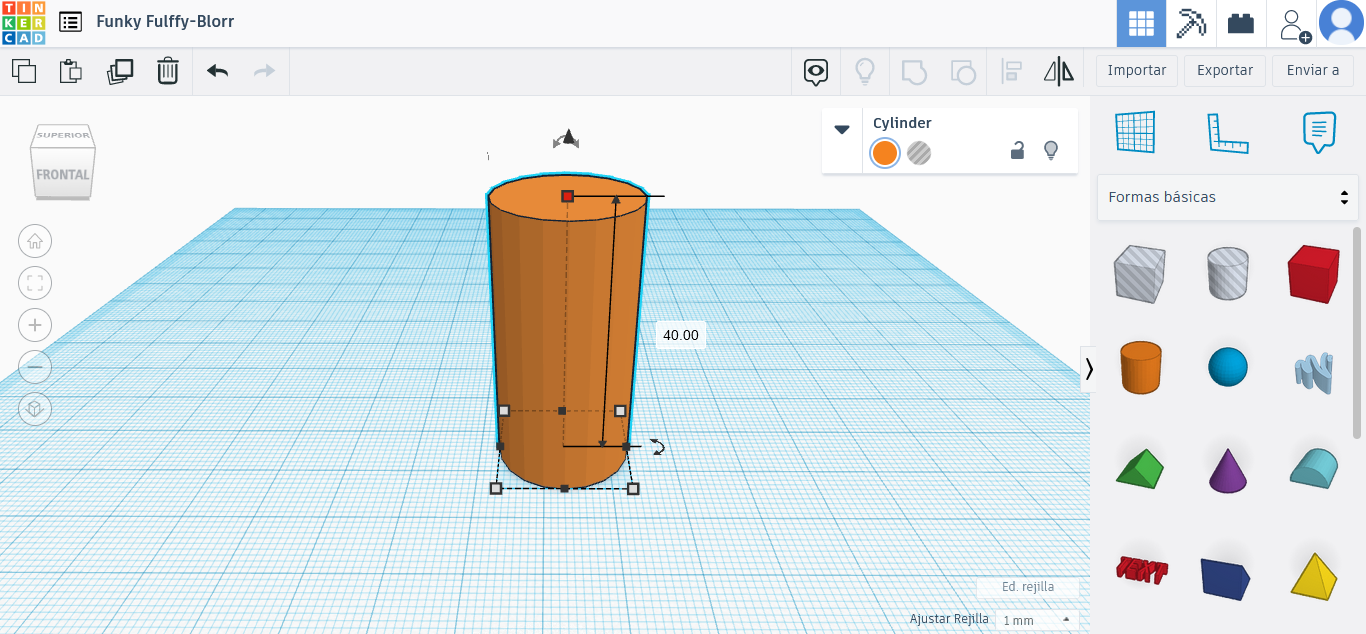Image resolution: width=1366 pixels, height=634 pixels.
Task: Select the purple Cone shape
Action: pyautogui.click(x=1228, y=469)
